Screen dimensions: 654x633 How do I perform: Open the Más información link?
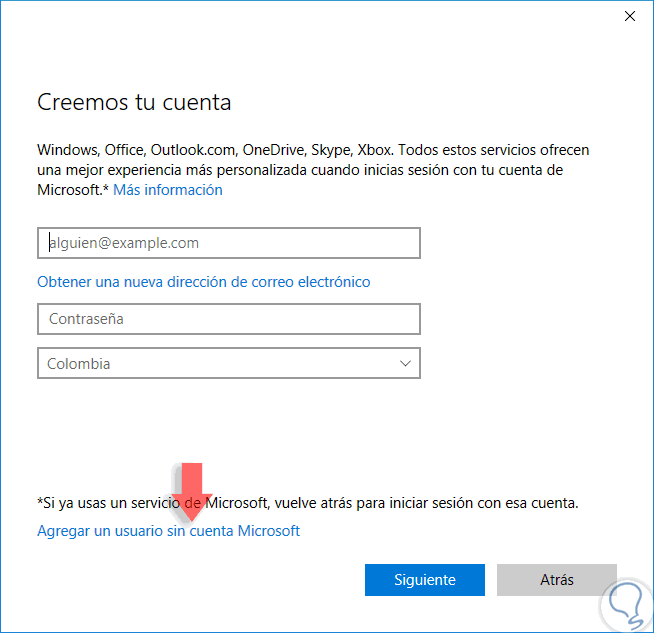pos(168,190)
